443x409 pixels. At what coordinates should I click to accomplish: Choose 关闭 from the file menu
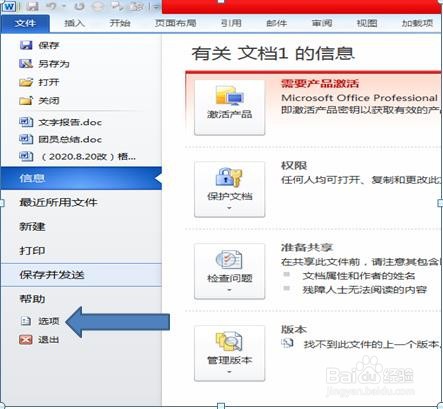coord(49,100)
